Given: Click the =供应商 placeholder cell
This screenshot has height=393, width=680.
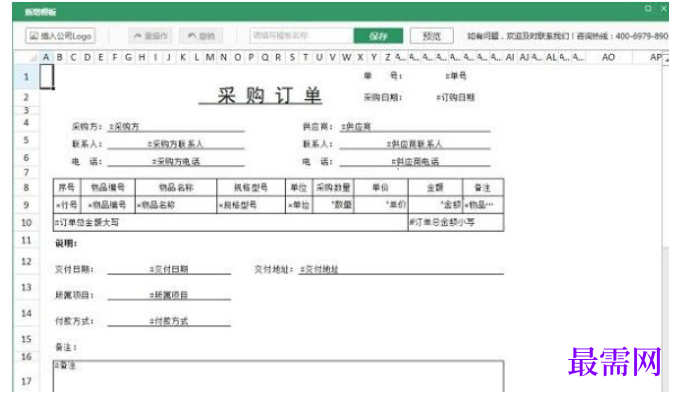Looking at the screenshot, I should [x=415, y=127].
